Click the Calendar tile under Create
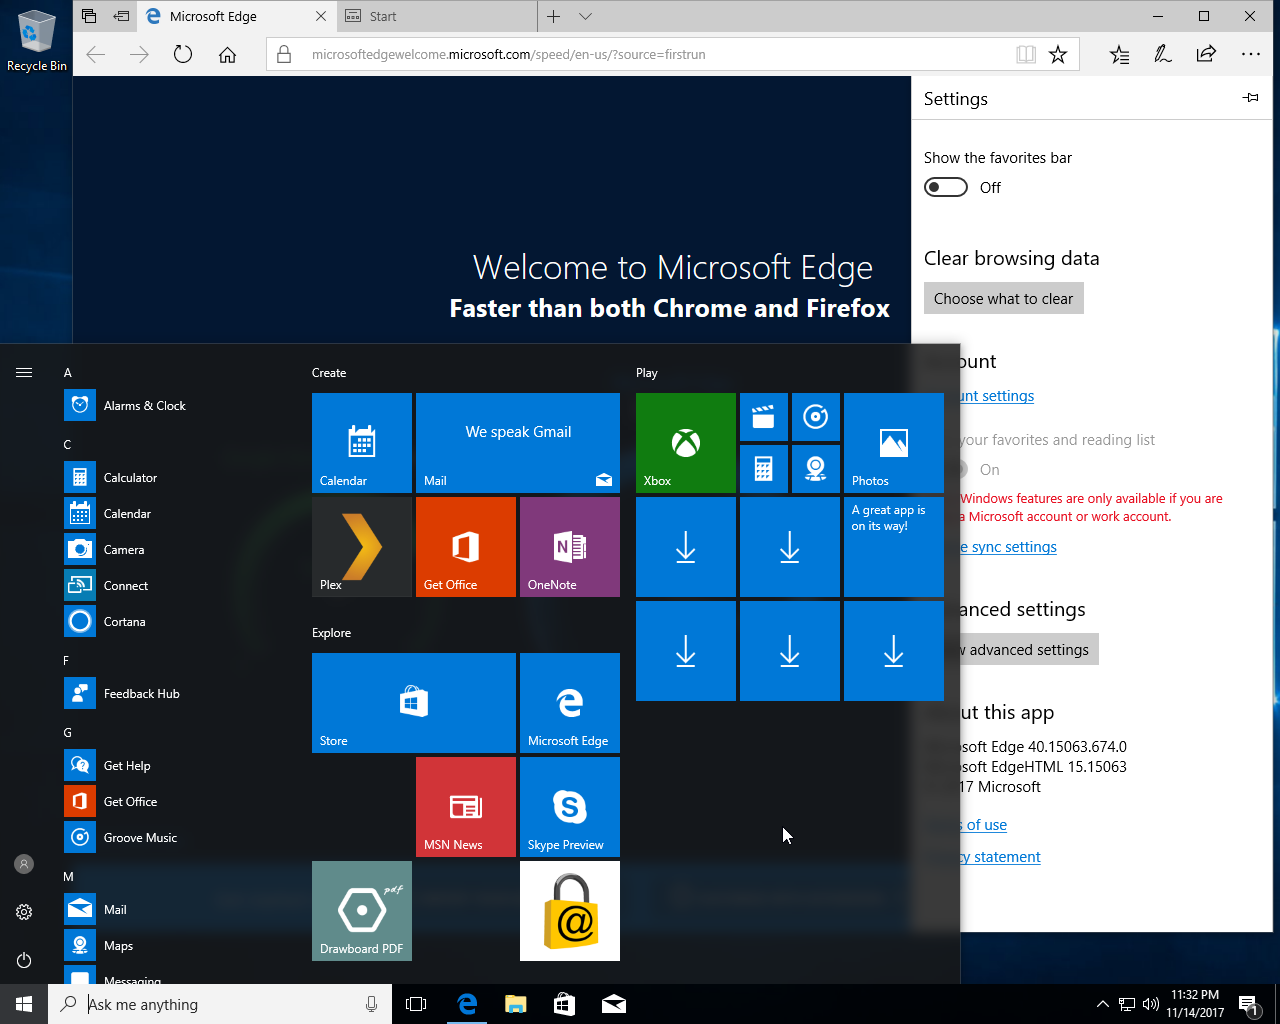The width and height of the screenshot is (1280, 1024). tap(362, 443)
